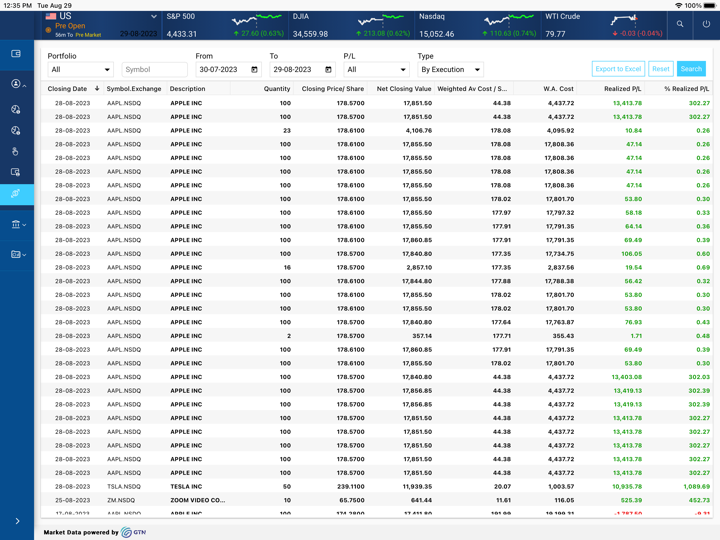Viewport: 720px width, 540px height.
Task: Click the blue Search button
Action: 691,69
